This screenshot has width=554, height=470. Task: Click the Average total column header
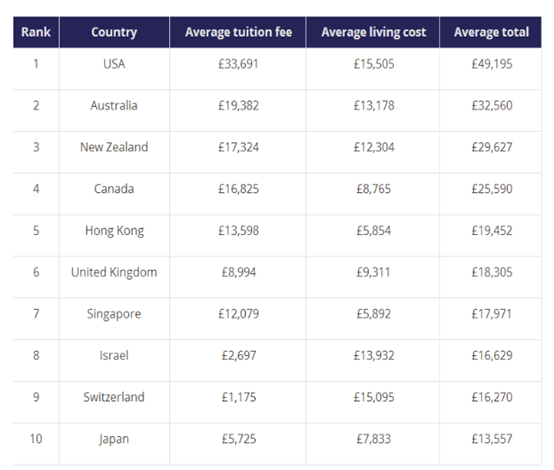click(x=491, y=32)
